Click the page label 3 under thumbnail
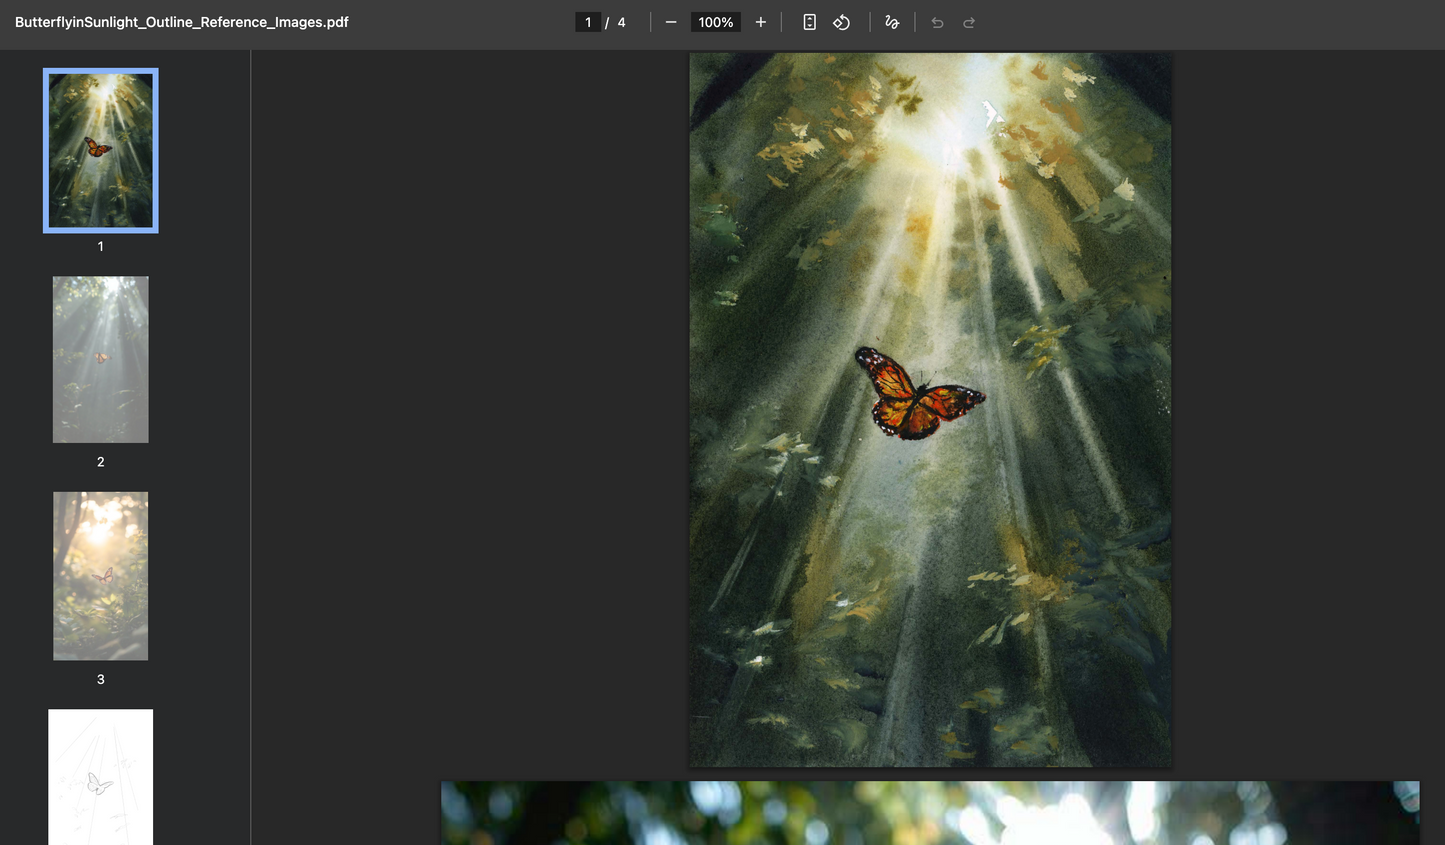 (x=101, y=679)
